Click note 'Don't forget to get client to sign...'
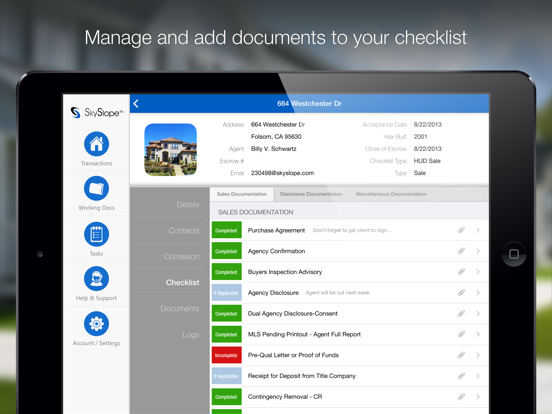The height and width of the screenshot is (414, 552). coord(352,230)
